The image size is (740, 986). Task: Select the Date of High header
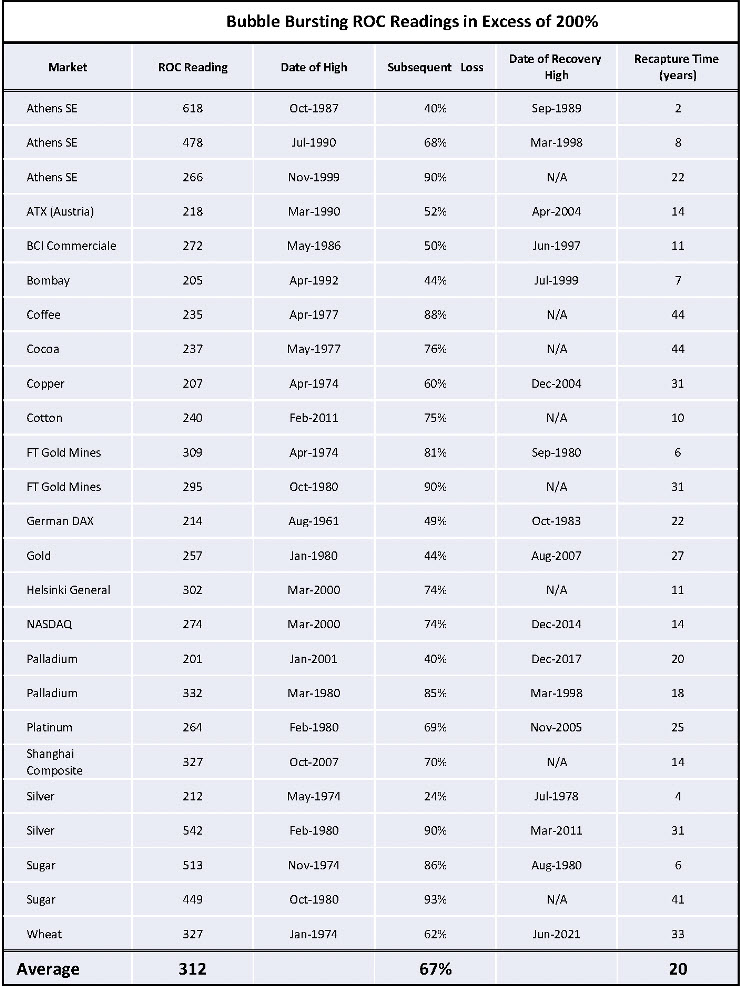click(314, 67)
